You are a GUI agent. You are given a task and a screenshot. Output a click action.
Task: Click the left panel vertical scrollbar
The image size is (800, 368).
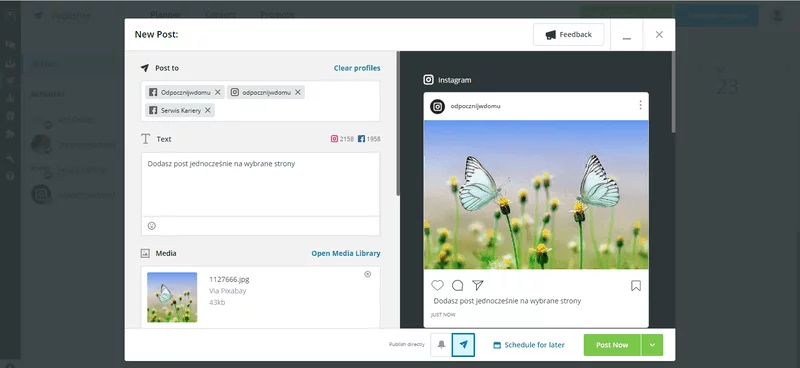(x=398, y=122)
